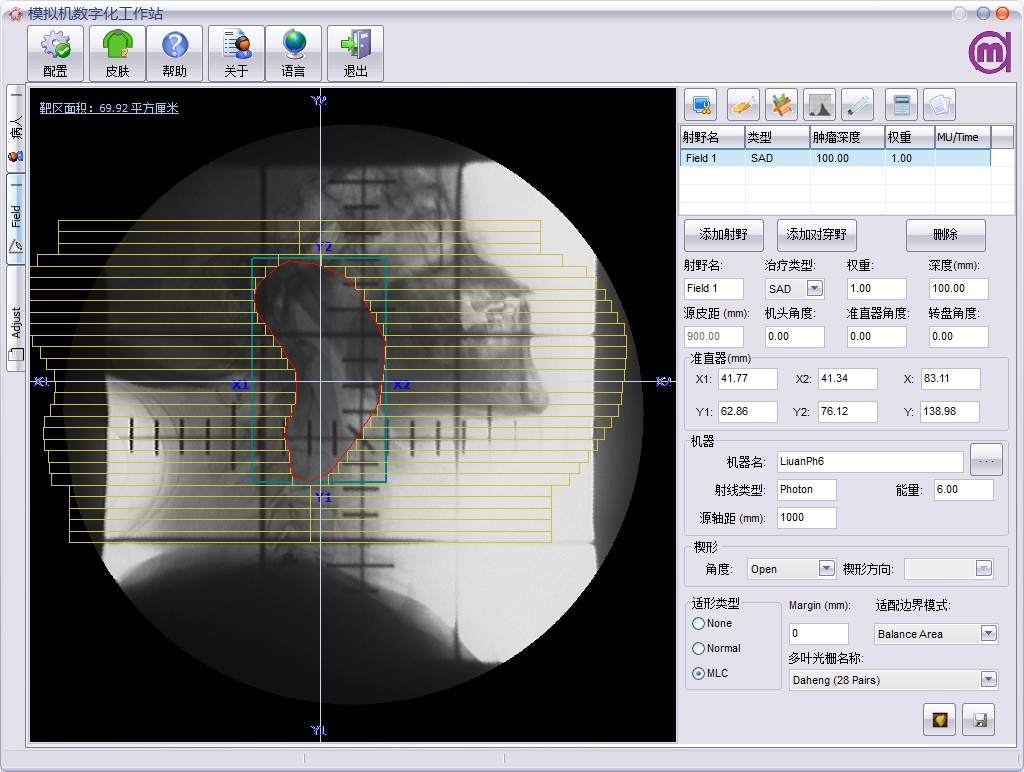Switch to the 病人 patient side tab
The width and height of the screenshot is (1024, 772).
[x=16, y=129]
